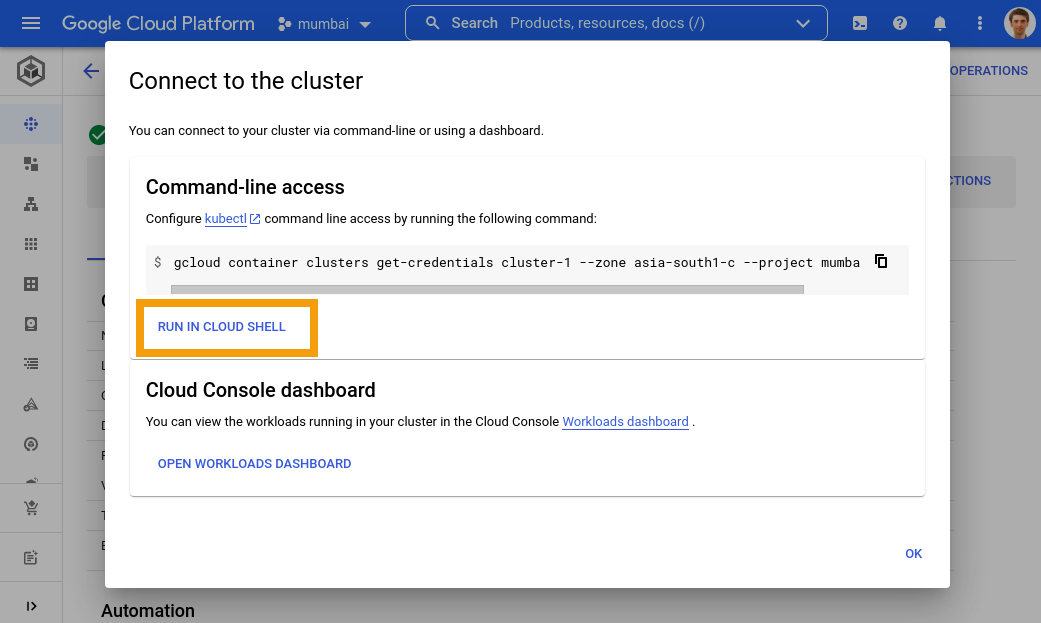This screenshot has height=623, width=1041.
Task: View notifications bell icon
Action: (x=939, y=23)
